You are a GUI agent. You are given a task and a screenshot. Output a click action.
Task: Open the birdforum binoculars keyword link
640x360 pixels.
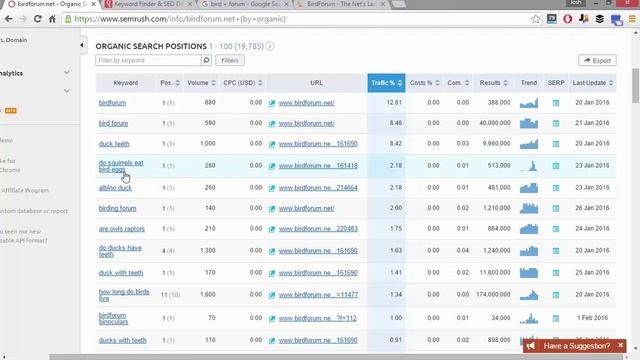(x=113, y=318)
